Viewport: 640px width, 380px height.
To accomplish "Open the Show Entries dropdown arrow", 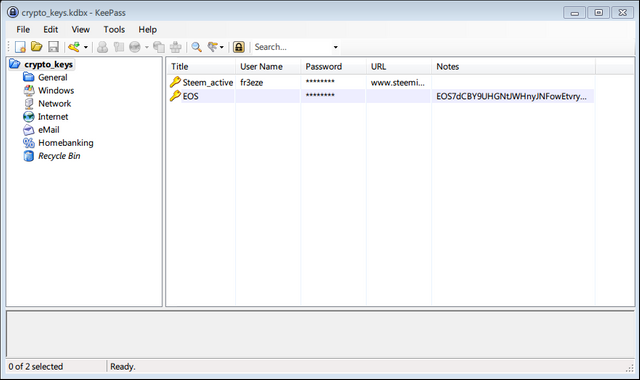I will 222,47.
